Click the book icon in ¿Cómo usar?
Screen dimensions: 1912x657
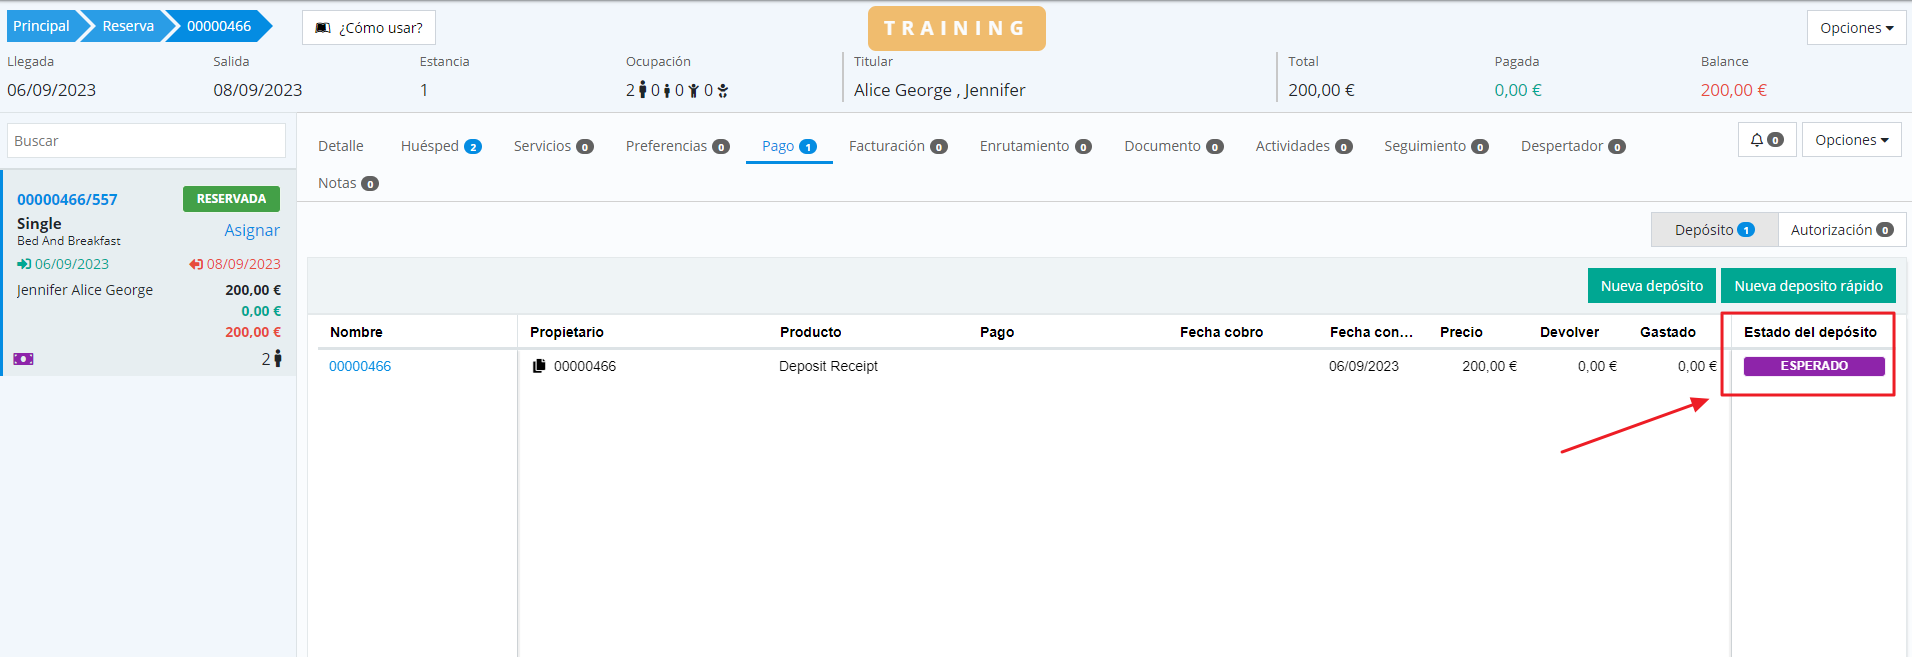323,28
